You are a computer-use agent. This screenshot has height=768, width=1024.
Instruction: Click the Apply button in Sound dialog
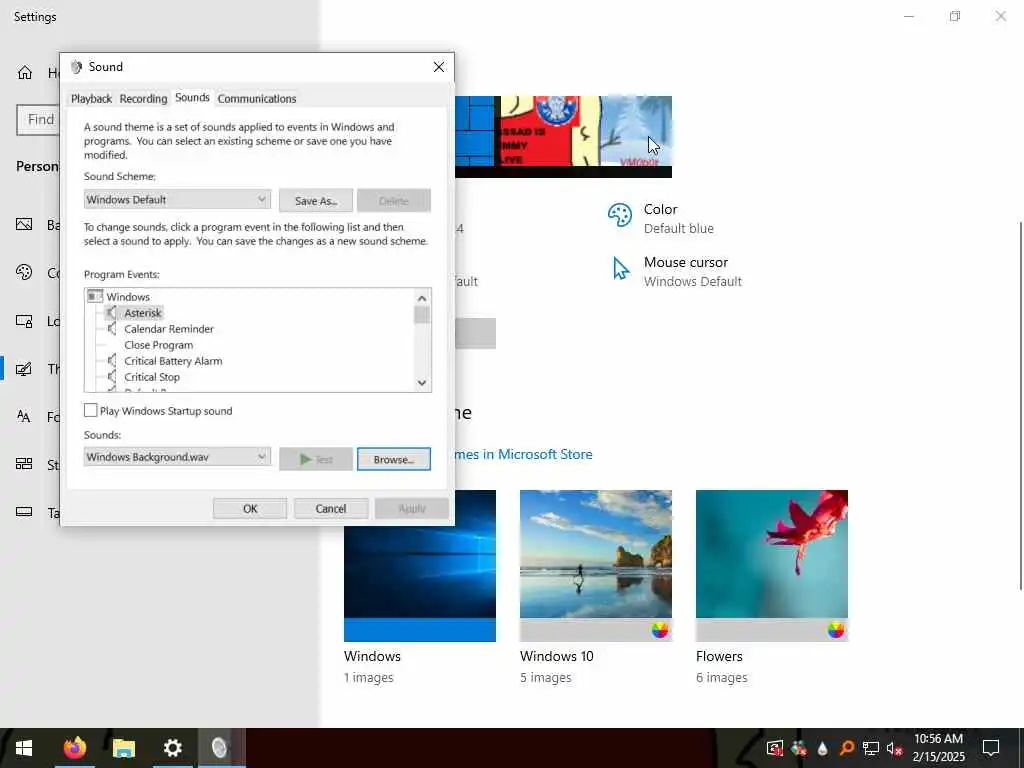(x=411, y=509)
